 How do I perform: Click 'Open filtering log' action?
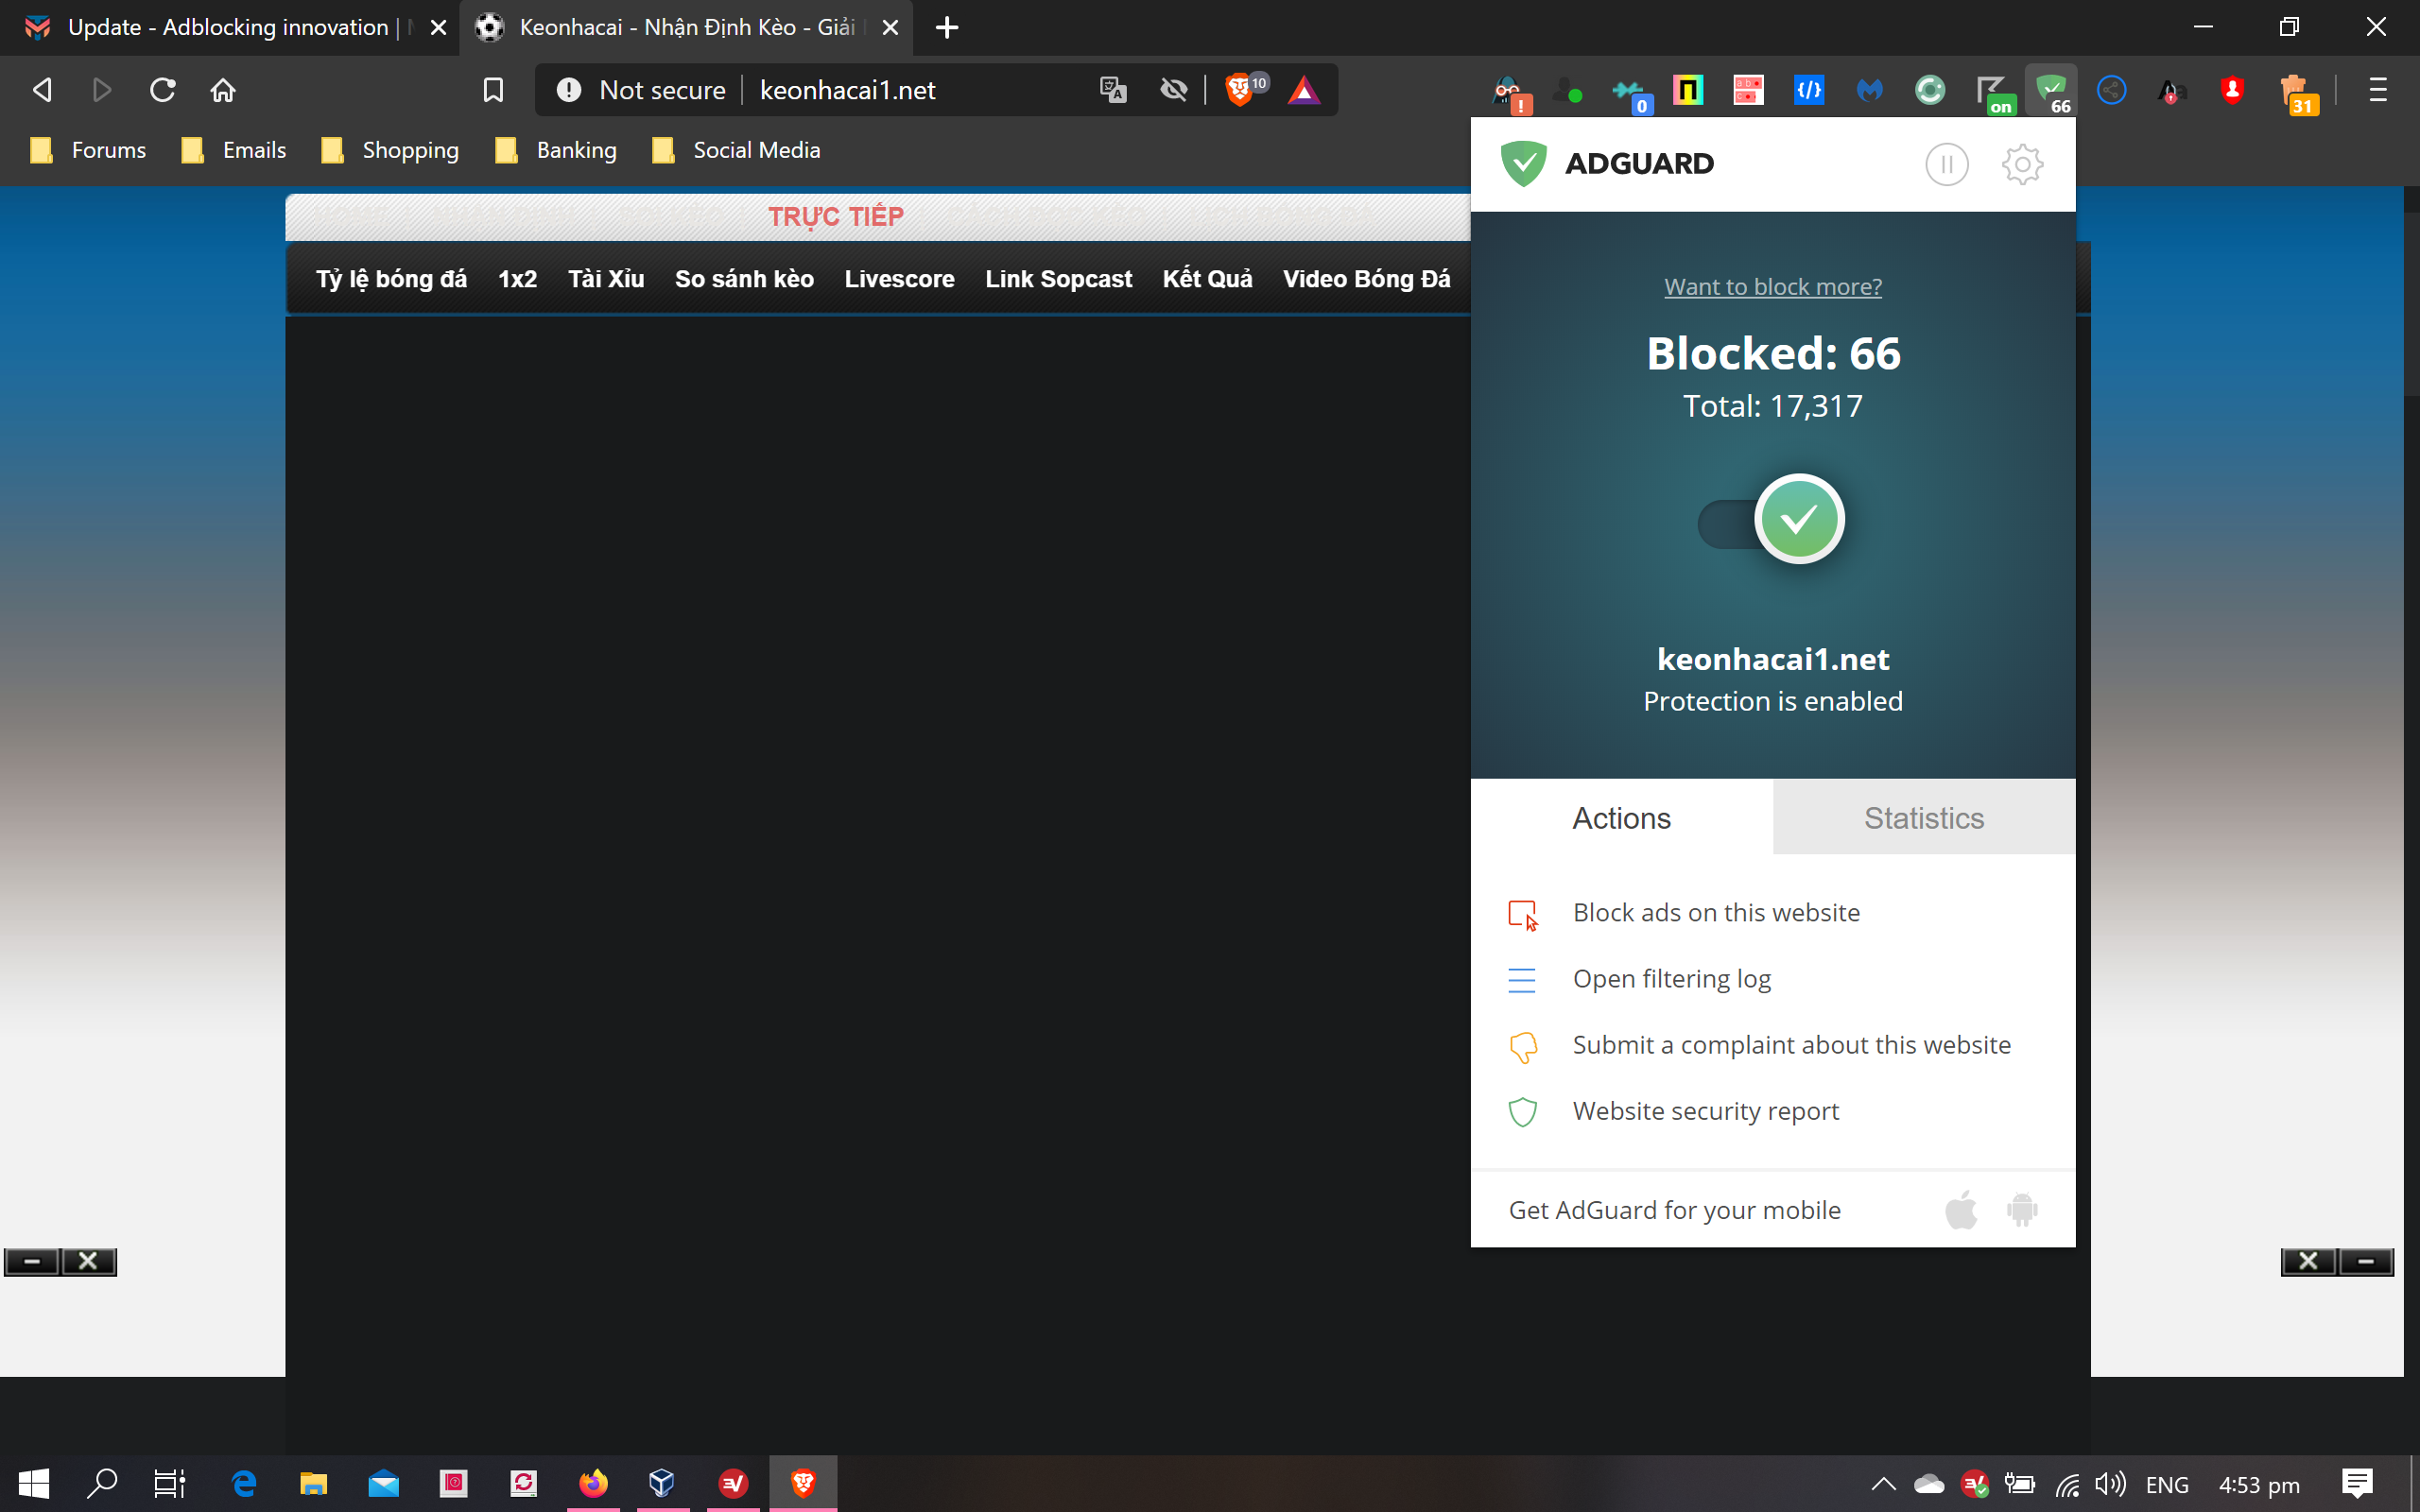[x=1671, y=979]
